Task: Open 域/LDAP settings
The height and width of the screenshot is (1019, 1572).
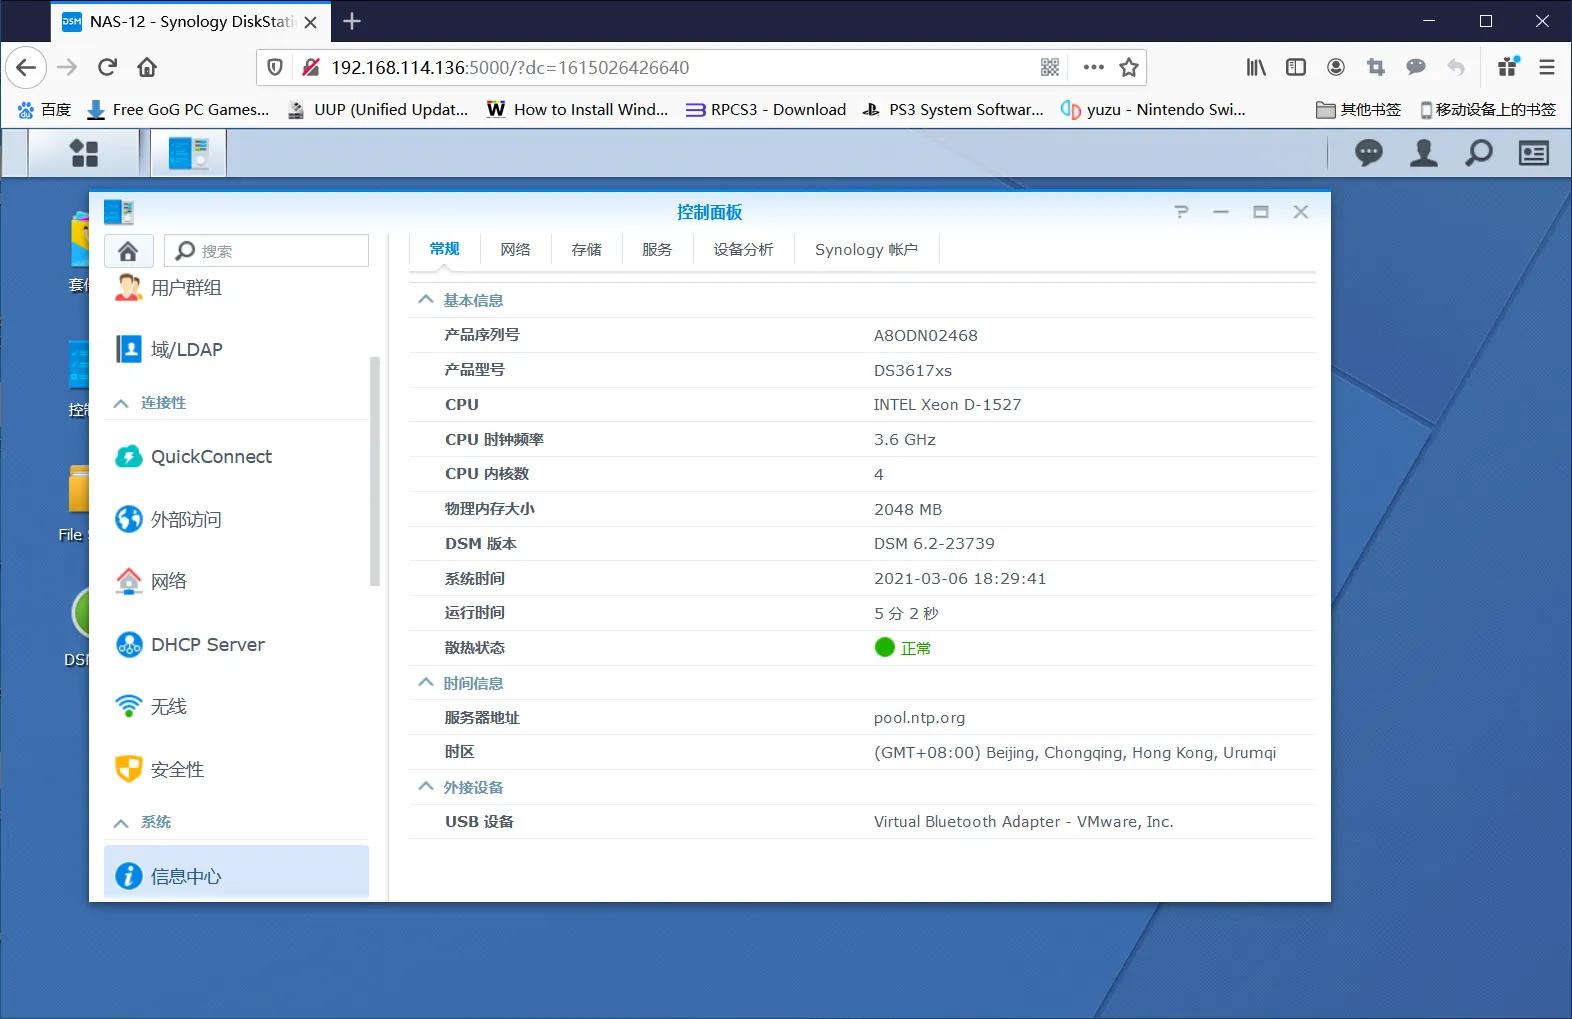Action: (236, 349)
